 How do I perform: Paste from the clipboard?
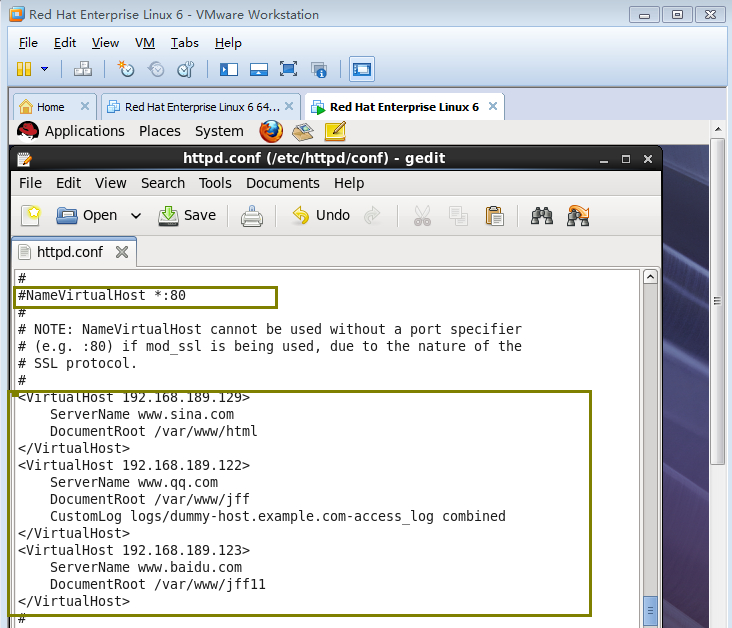[494, 216]
